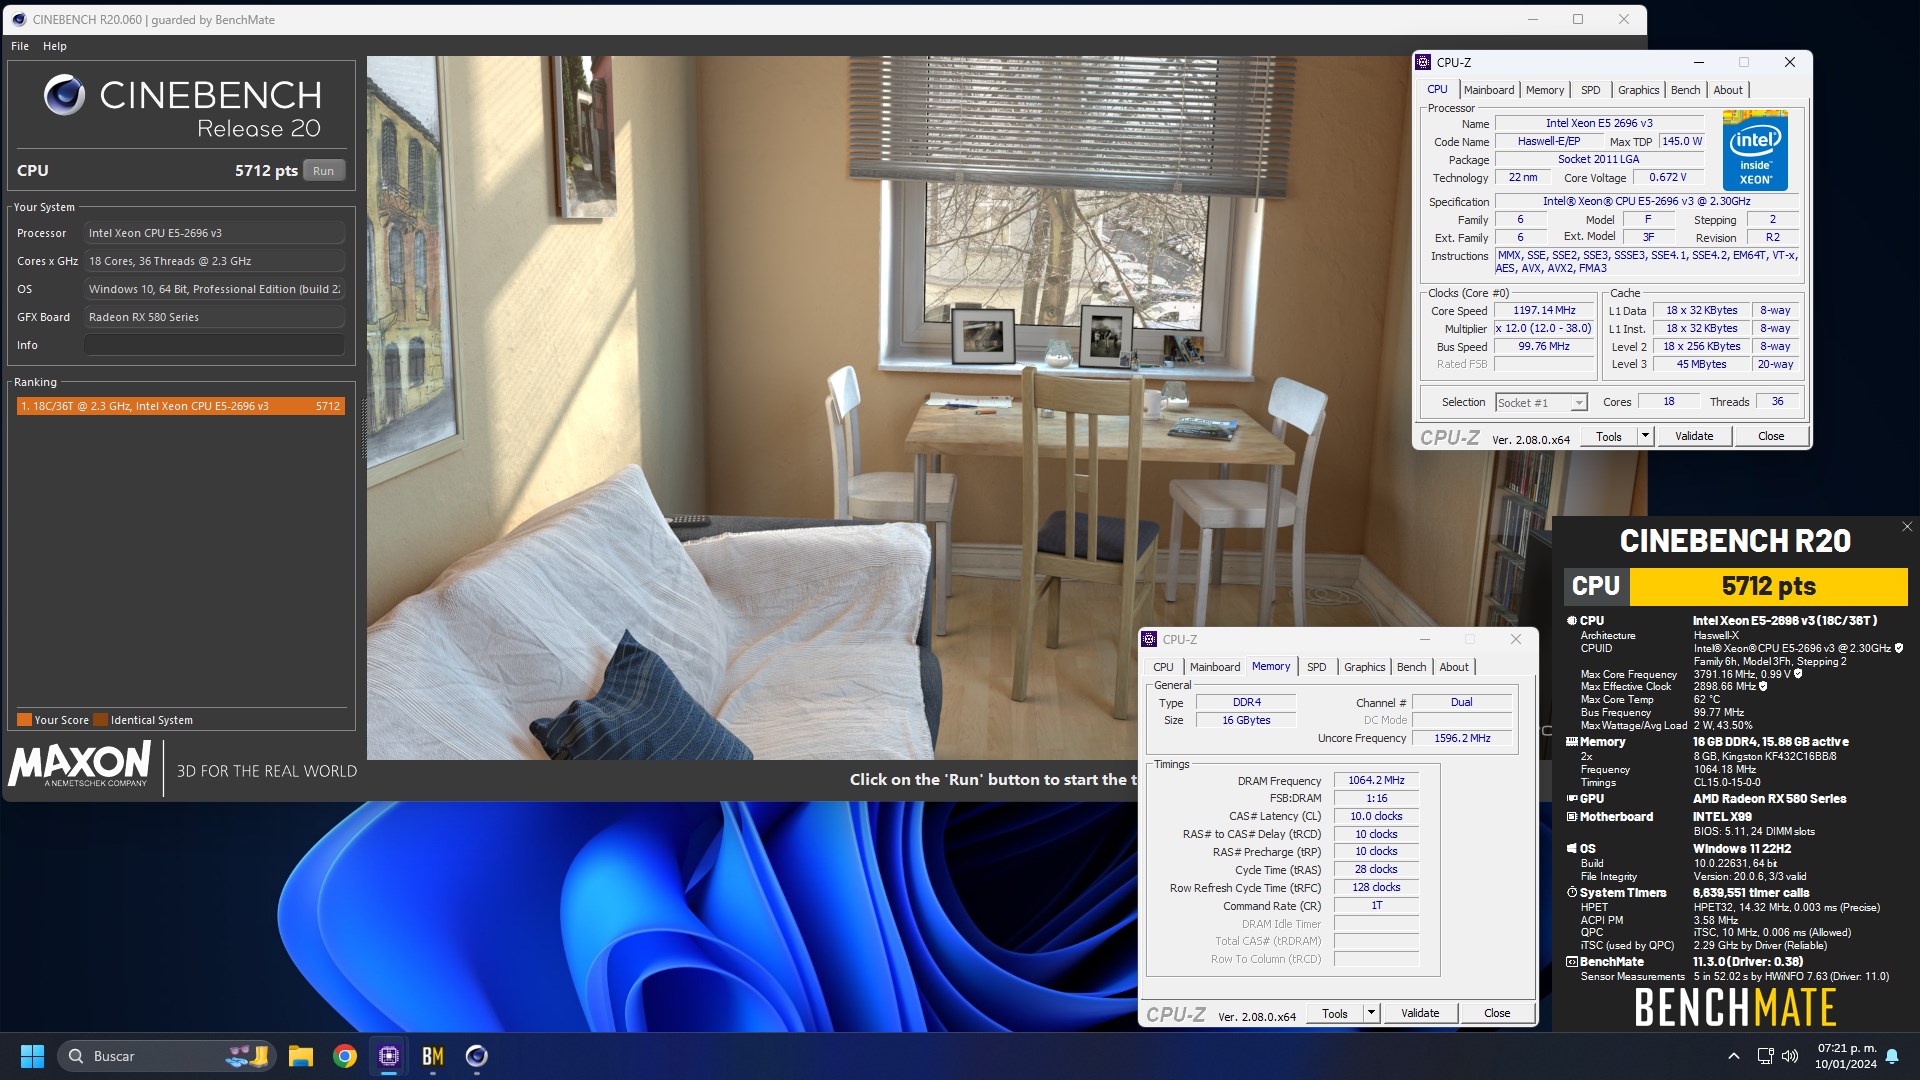Click the Processor field Intel Xeon CPU E5-2696 v3
This screenshot has height=1080, width=1920.
click(x=214, y=233)
